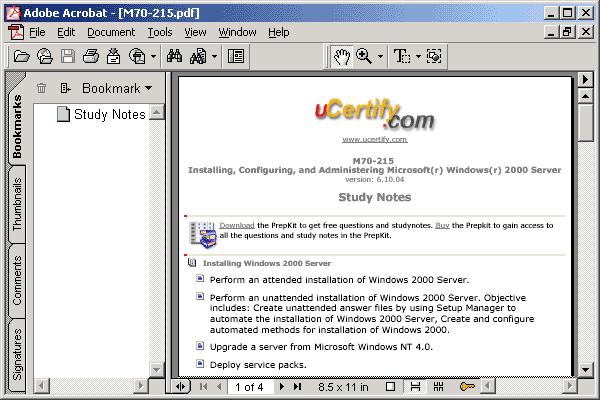Click the bullet icon beside attended installation
The width and height of the screenshot is (600, 400).
200,278
